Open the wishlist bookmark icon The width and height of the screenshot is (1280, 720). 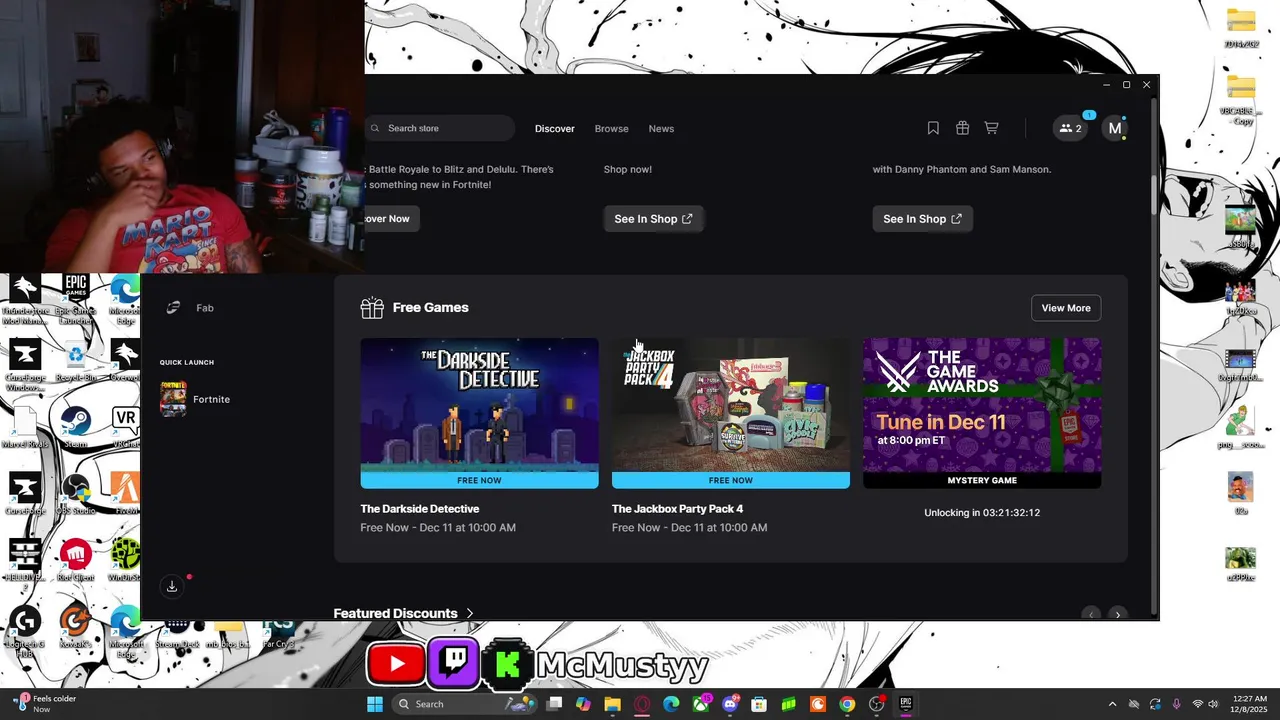point(933,128)
